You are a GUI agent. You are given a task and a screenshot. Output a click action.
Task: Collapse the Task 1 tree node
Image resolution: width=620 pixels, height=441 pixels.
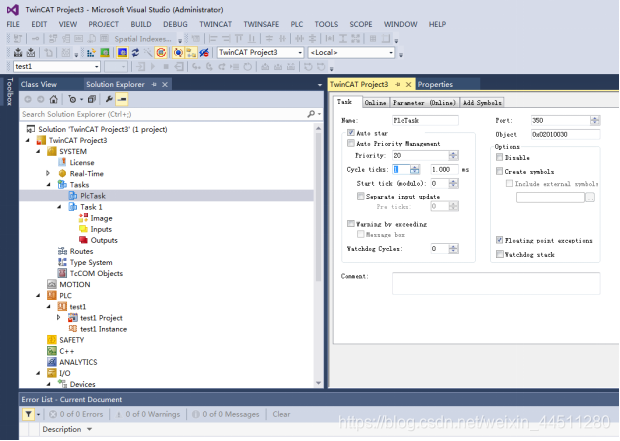59,207
